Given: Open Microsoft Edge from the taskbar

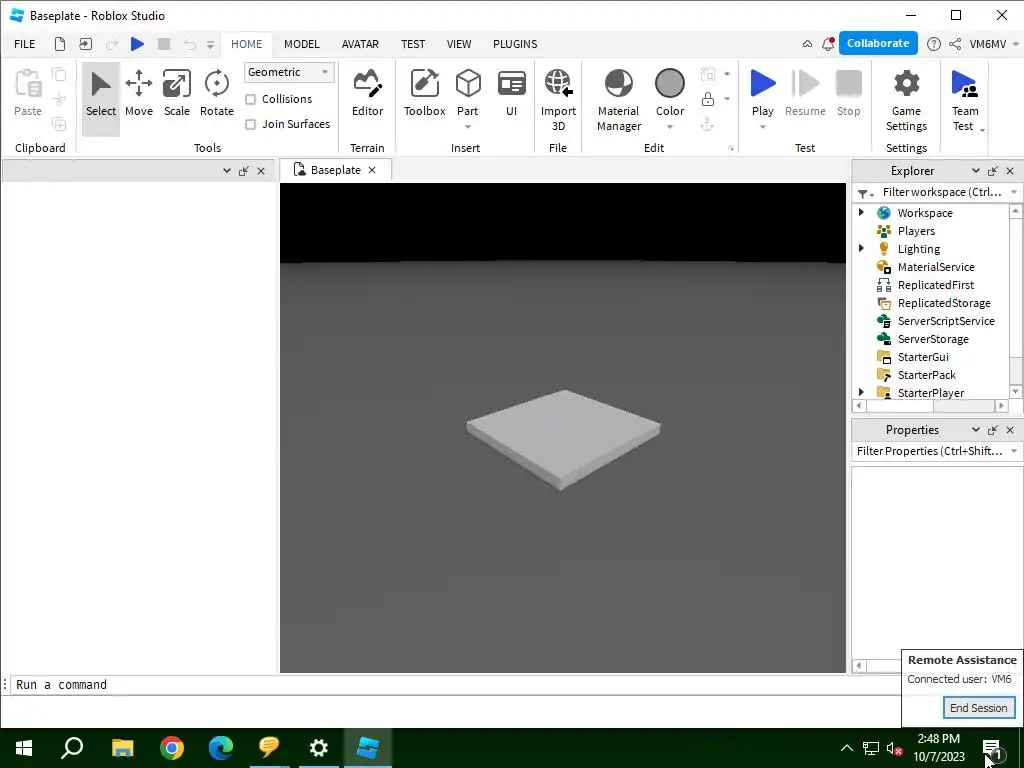Looking at the screenshot, I should click(x=221, y=748).
